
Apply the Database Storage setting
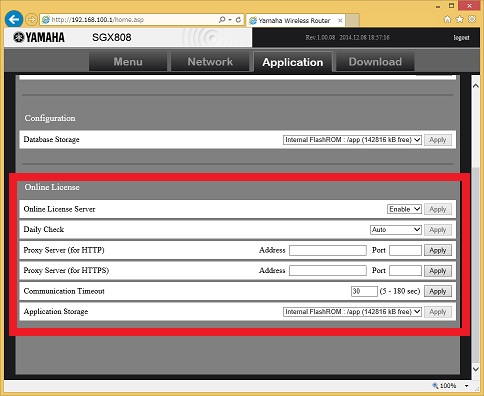438,140
